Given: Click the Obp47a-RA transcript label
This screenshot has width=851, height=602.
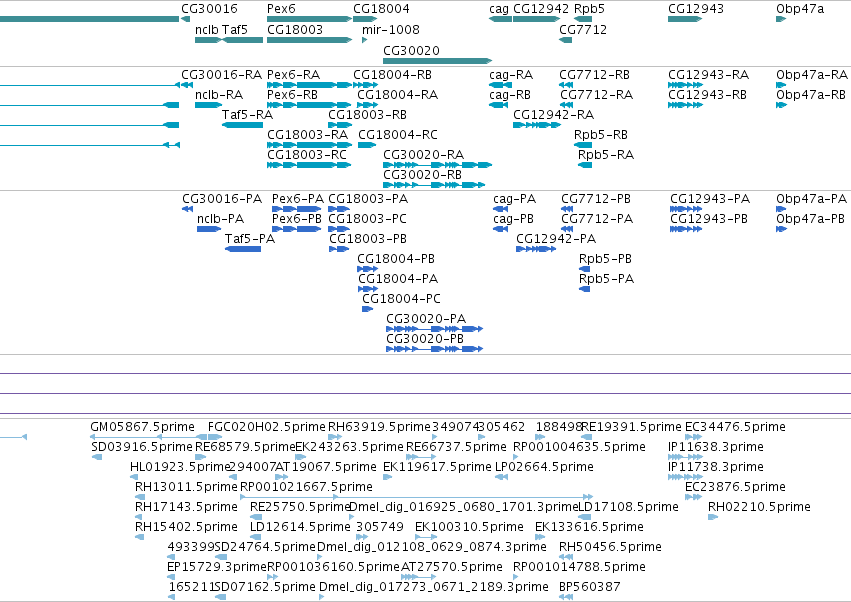Looking at the screenshot, I should pos(812,75).
